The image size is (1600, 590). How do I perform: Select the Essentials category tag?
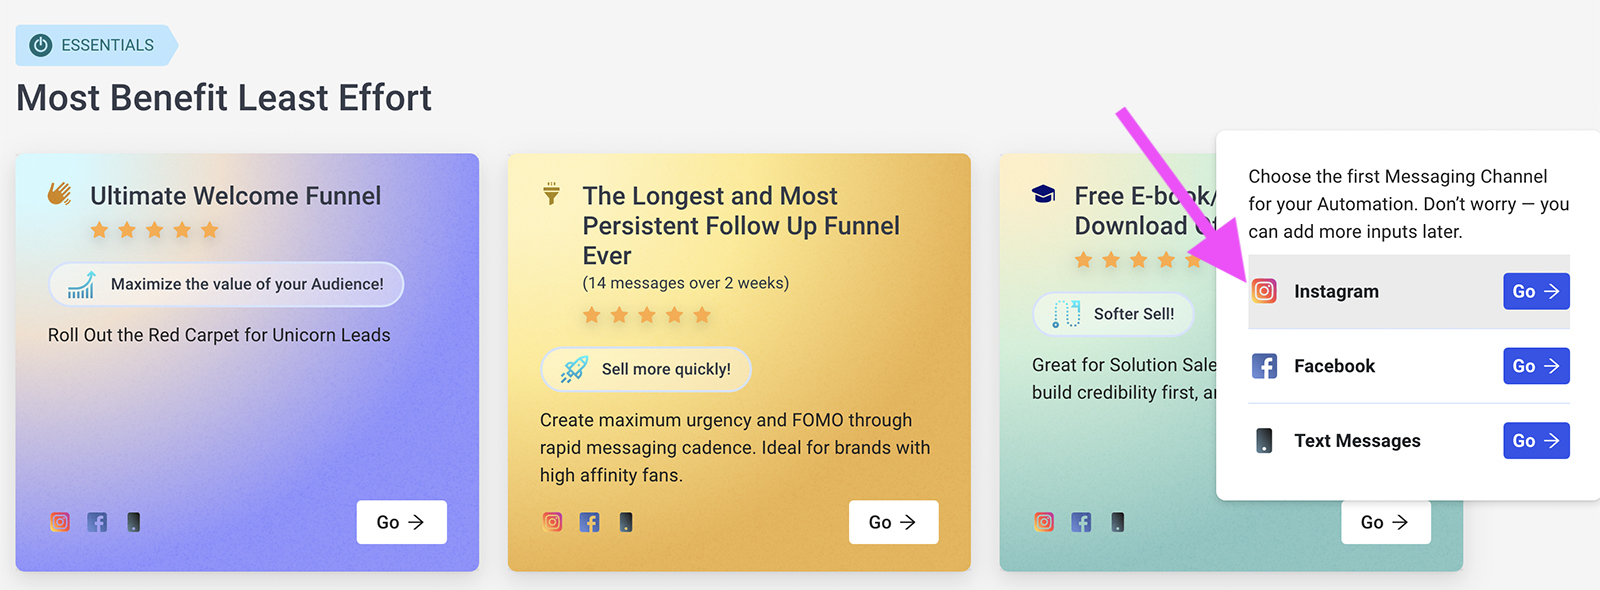[x=96, y=45]
